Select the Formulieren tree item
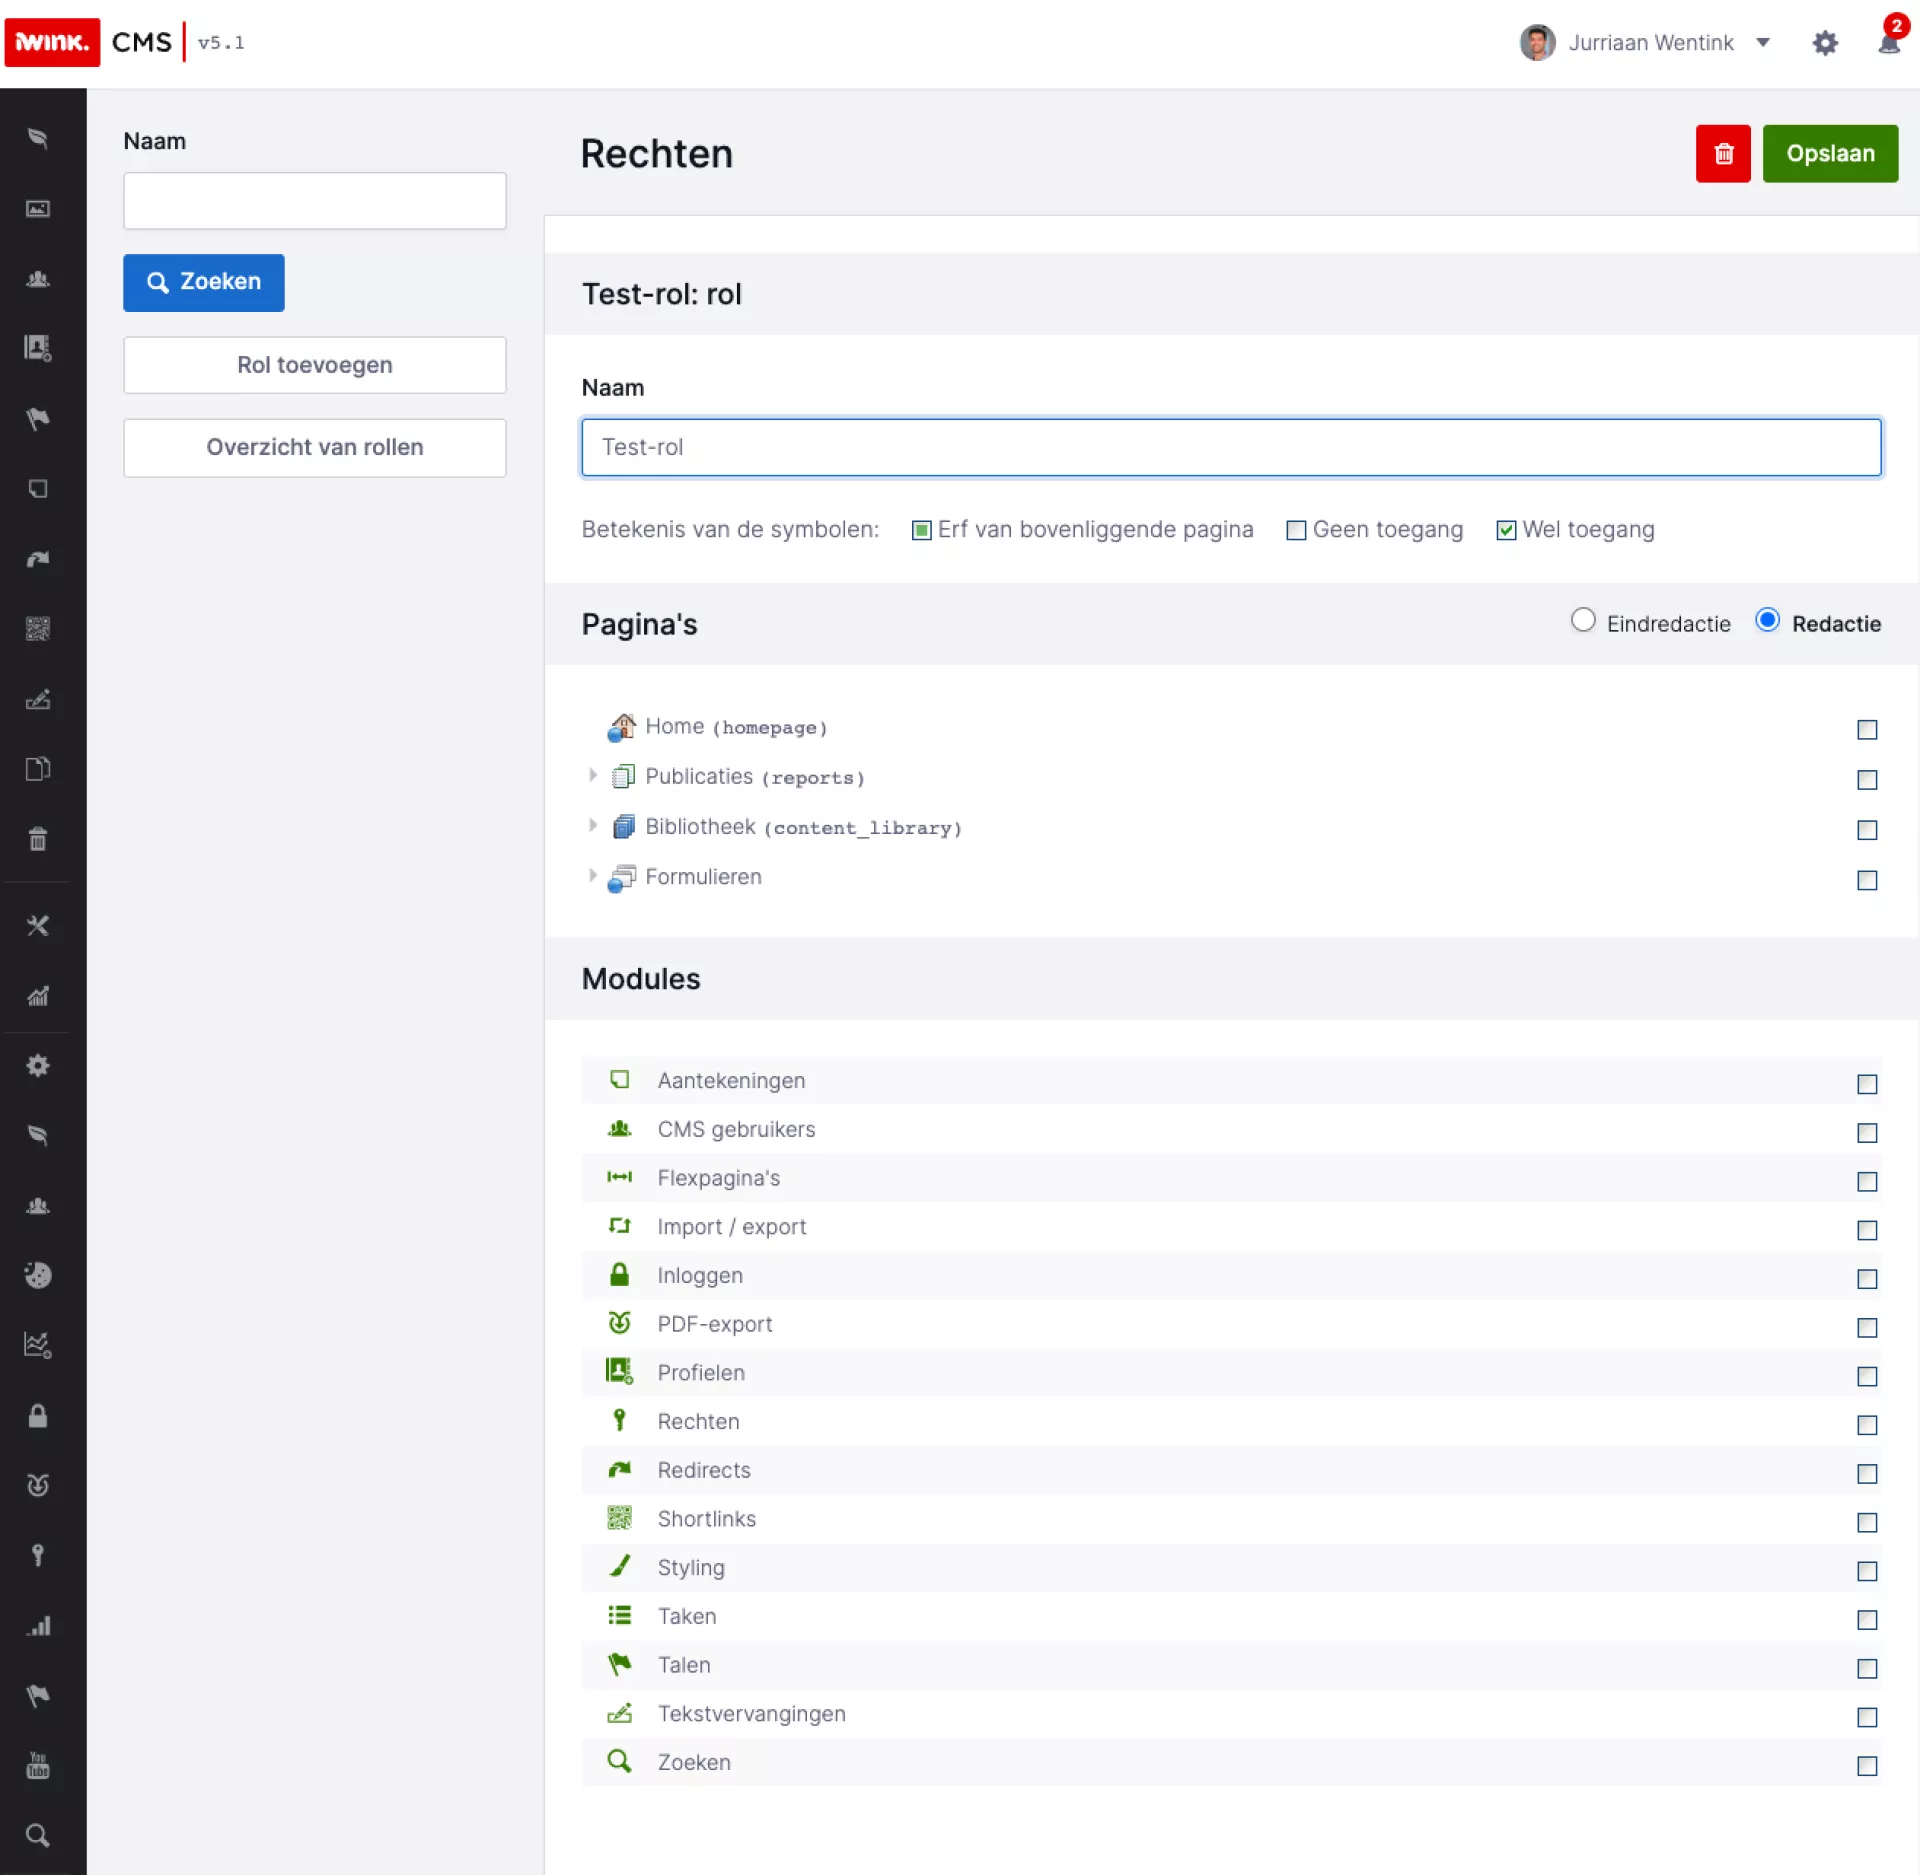 point(702,877)
